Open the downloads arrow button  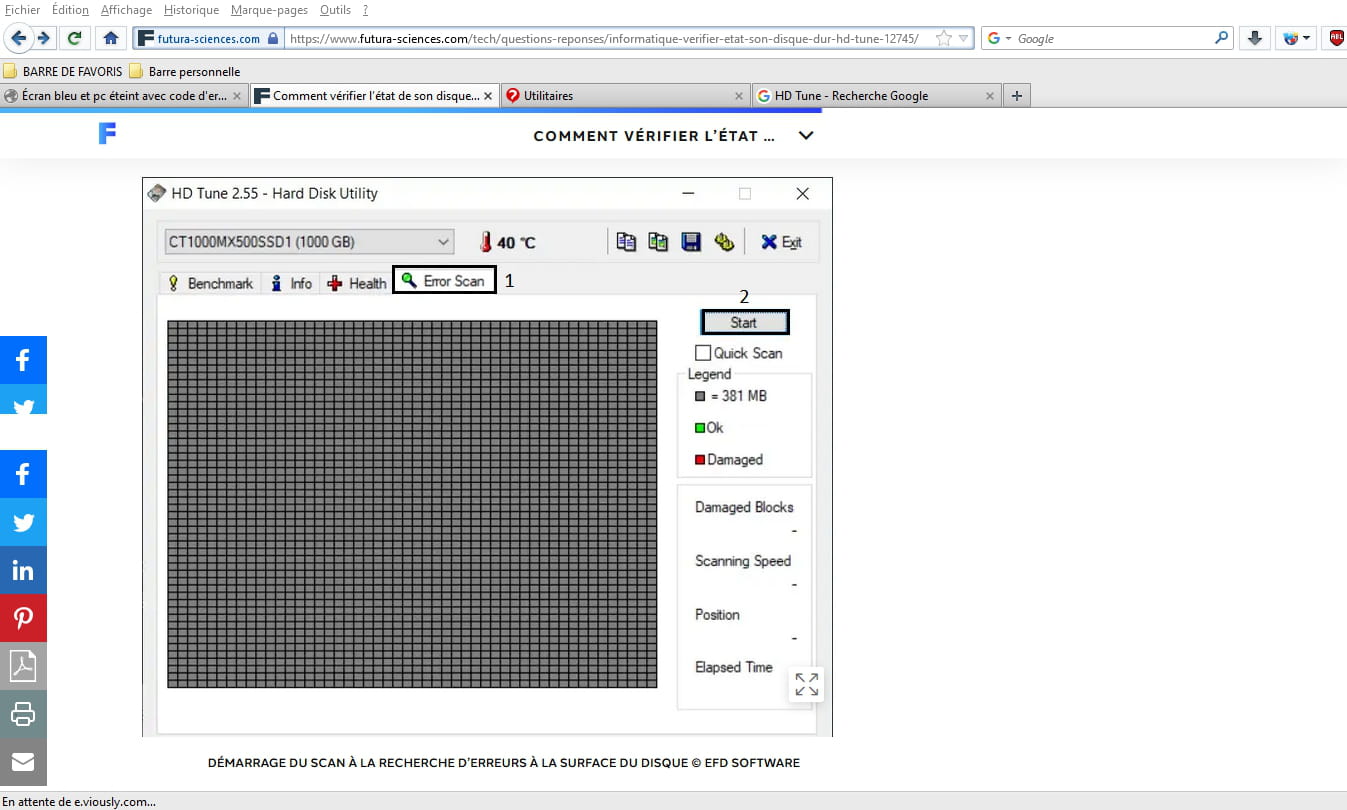tap(1254, 38)
